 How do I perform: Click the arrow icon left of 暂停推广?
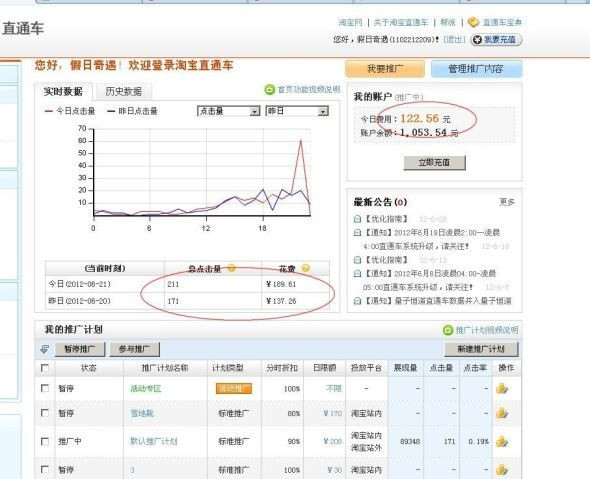tap(44, 349)
